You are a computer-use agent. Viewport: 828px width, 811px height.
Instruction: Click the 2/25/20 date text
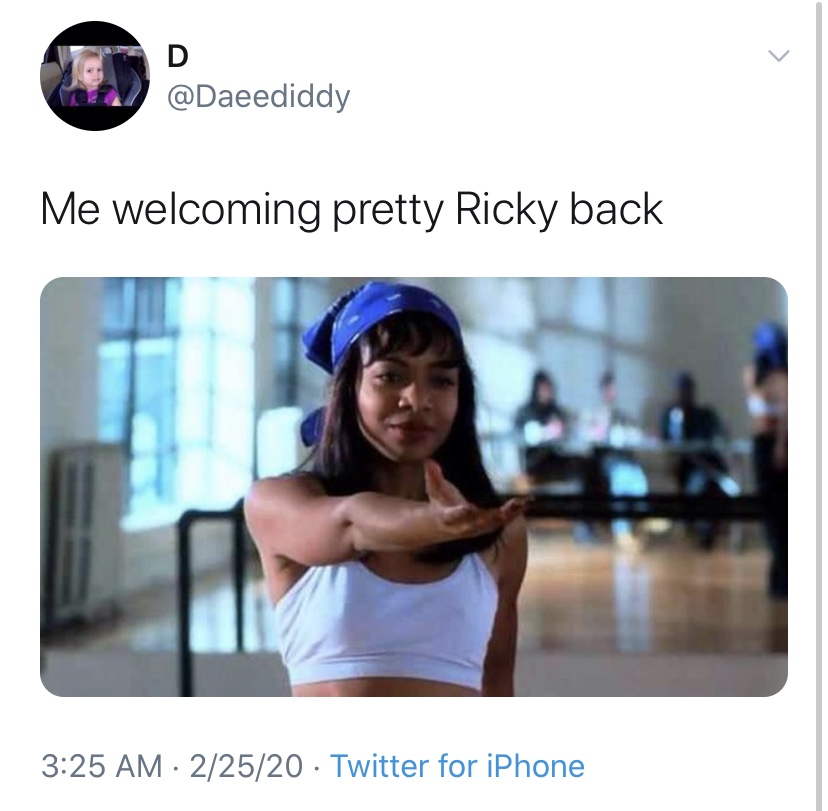click(246, 766)
